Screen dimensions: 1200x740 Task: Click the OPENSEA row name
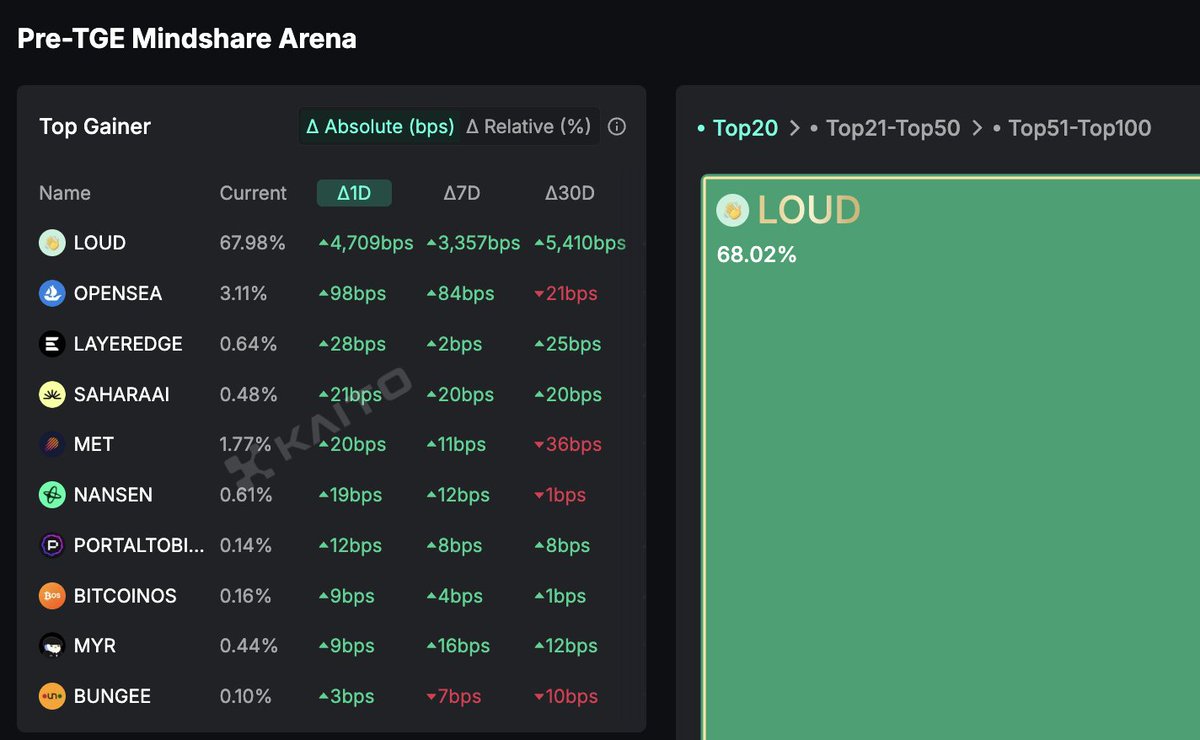(x=118, y=293)
